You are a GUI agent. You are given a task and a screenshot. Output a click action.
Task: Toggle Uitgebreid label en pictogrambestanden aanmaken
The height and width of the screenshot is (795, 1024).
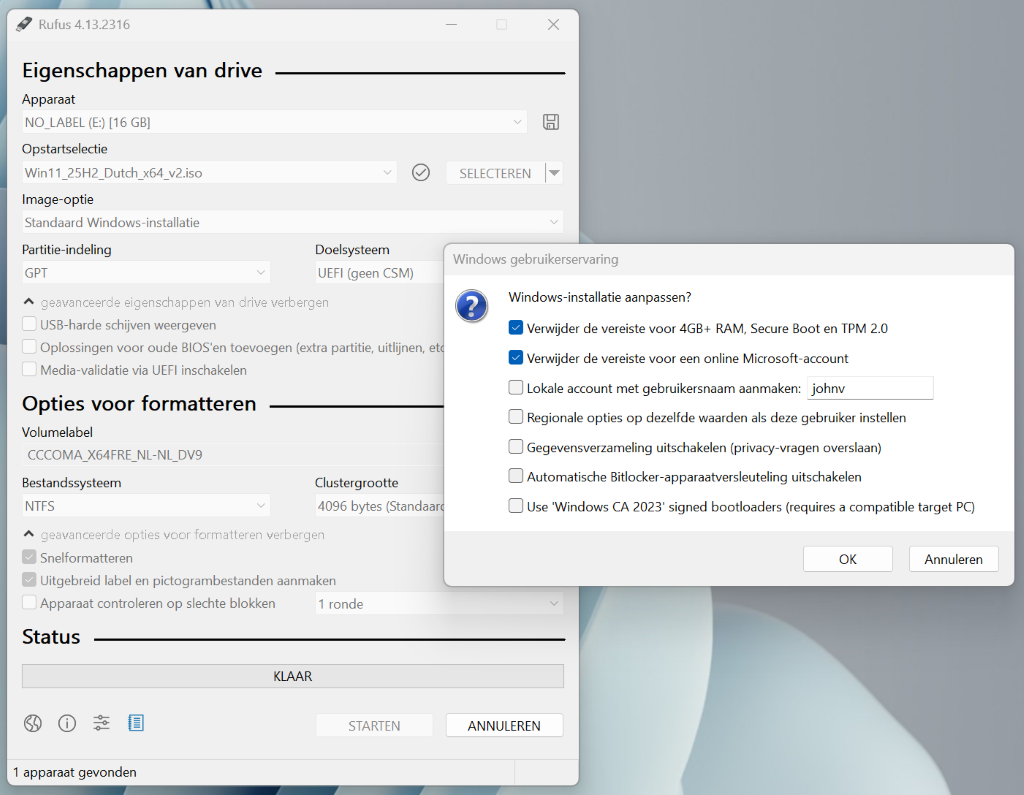29,580
